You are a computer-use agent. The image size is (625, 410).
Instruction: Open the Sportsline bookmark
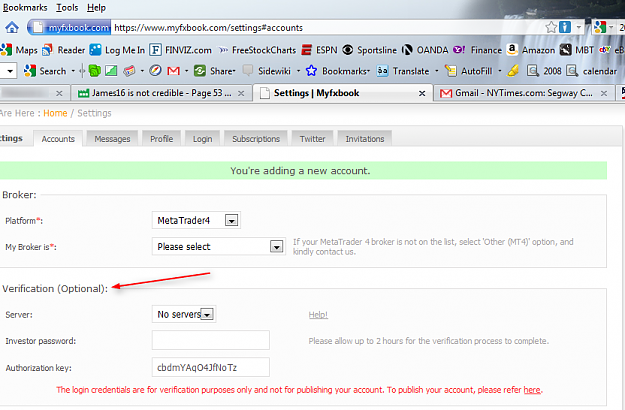369,50
